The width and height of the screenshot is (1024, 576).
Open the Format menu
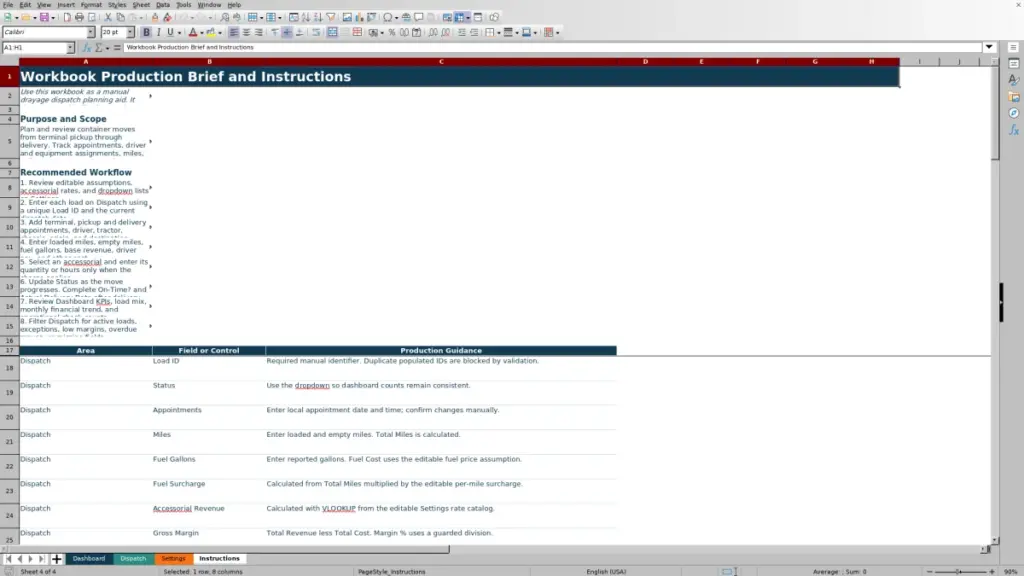[91, 5]
